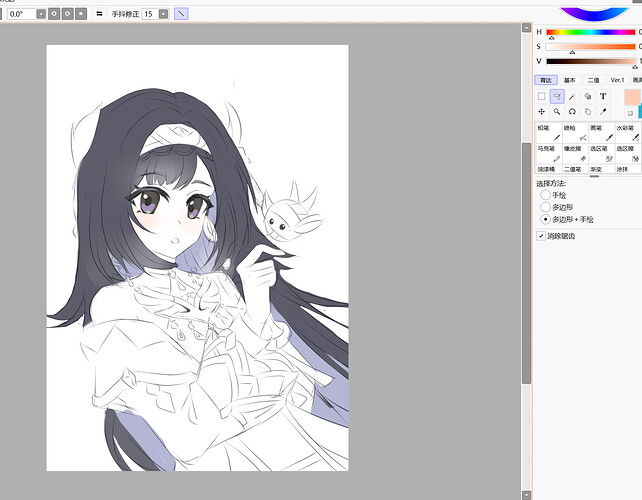The image size is (642, 500).
Task: Choose the 多边形 selection method
Action: pyautogui.click(x=545, y=206)
